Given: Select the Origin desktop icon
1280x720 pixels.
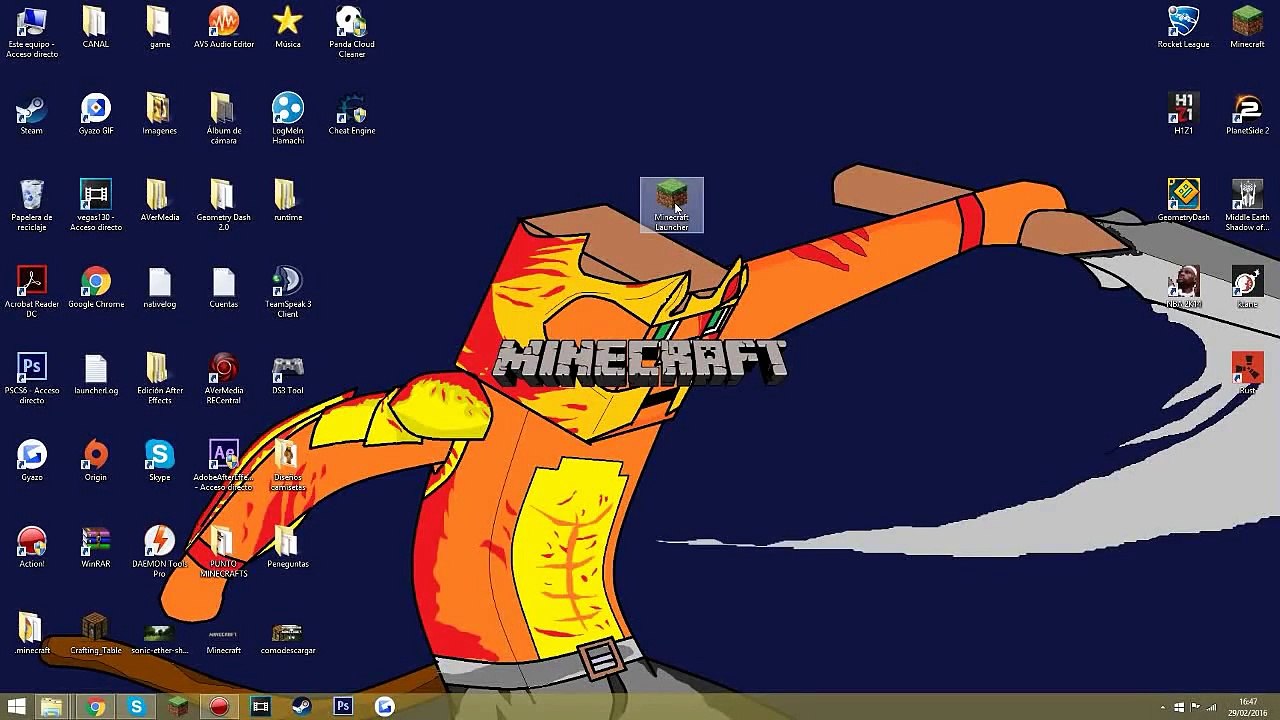Looking at the screenshot, I should point(95,460).
